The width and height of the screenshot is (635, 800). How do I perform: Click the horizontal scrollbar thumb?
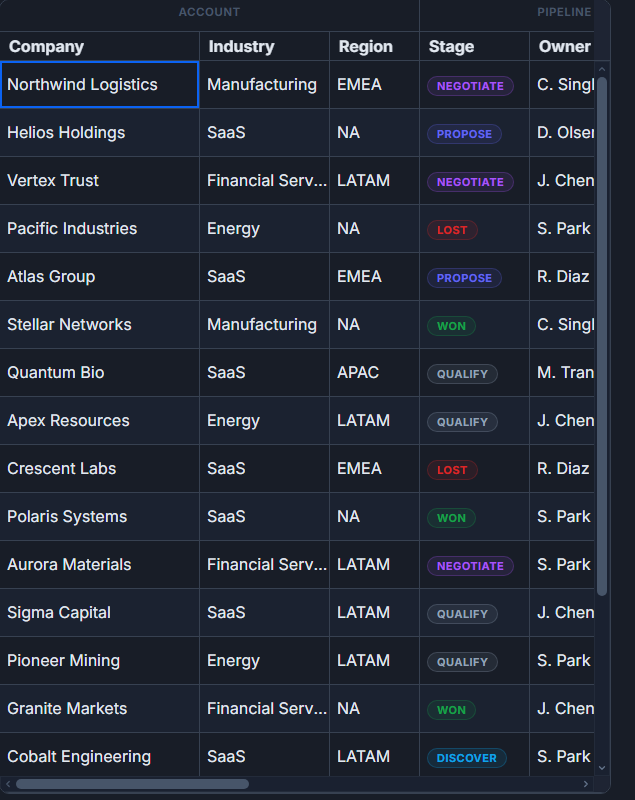pyautogui.click(x=133, y=784)
